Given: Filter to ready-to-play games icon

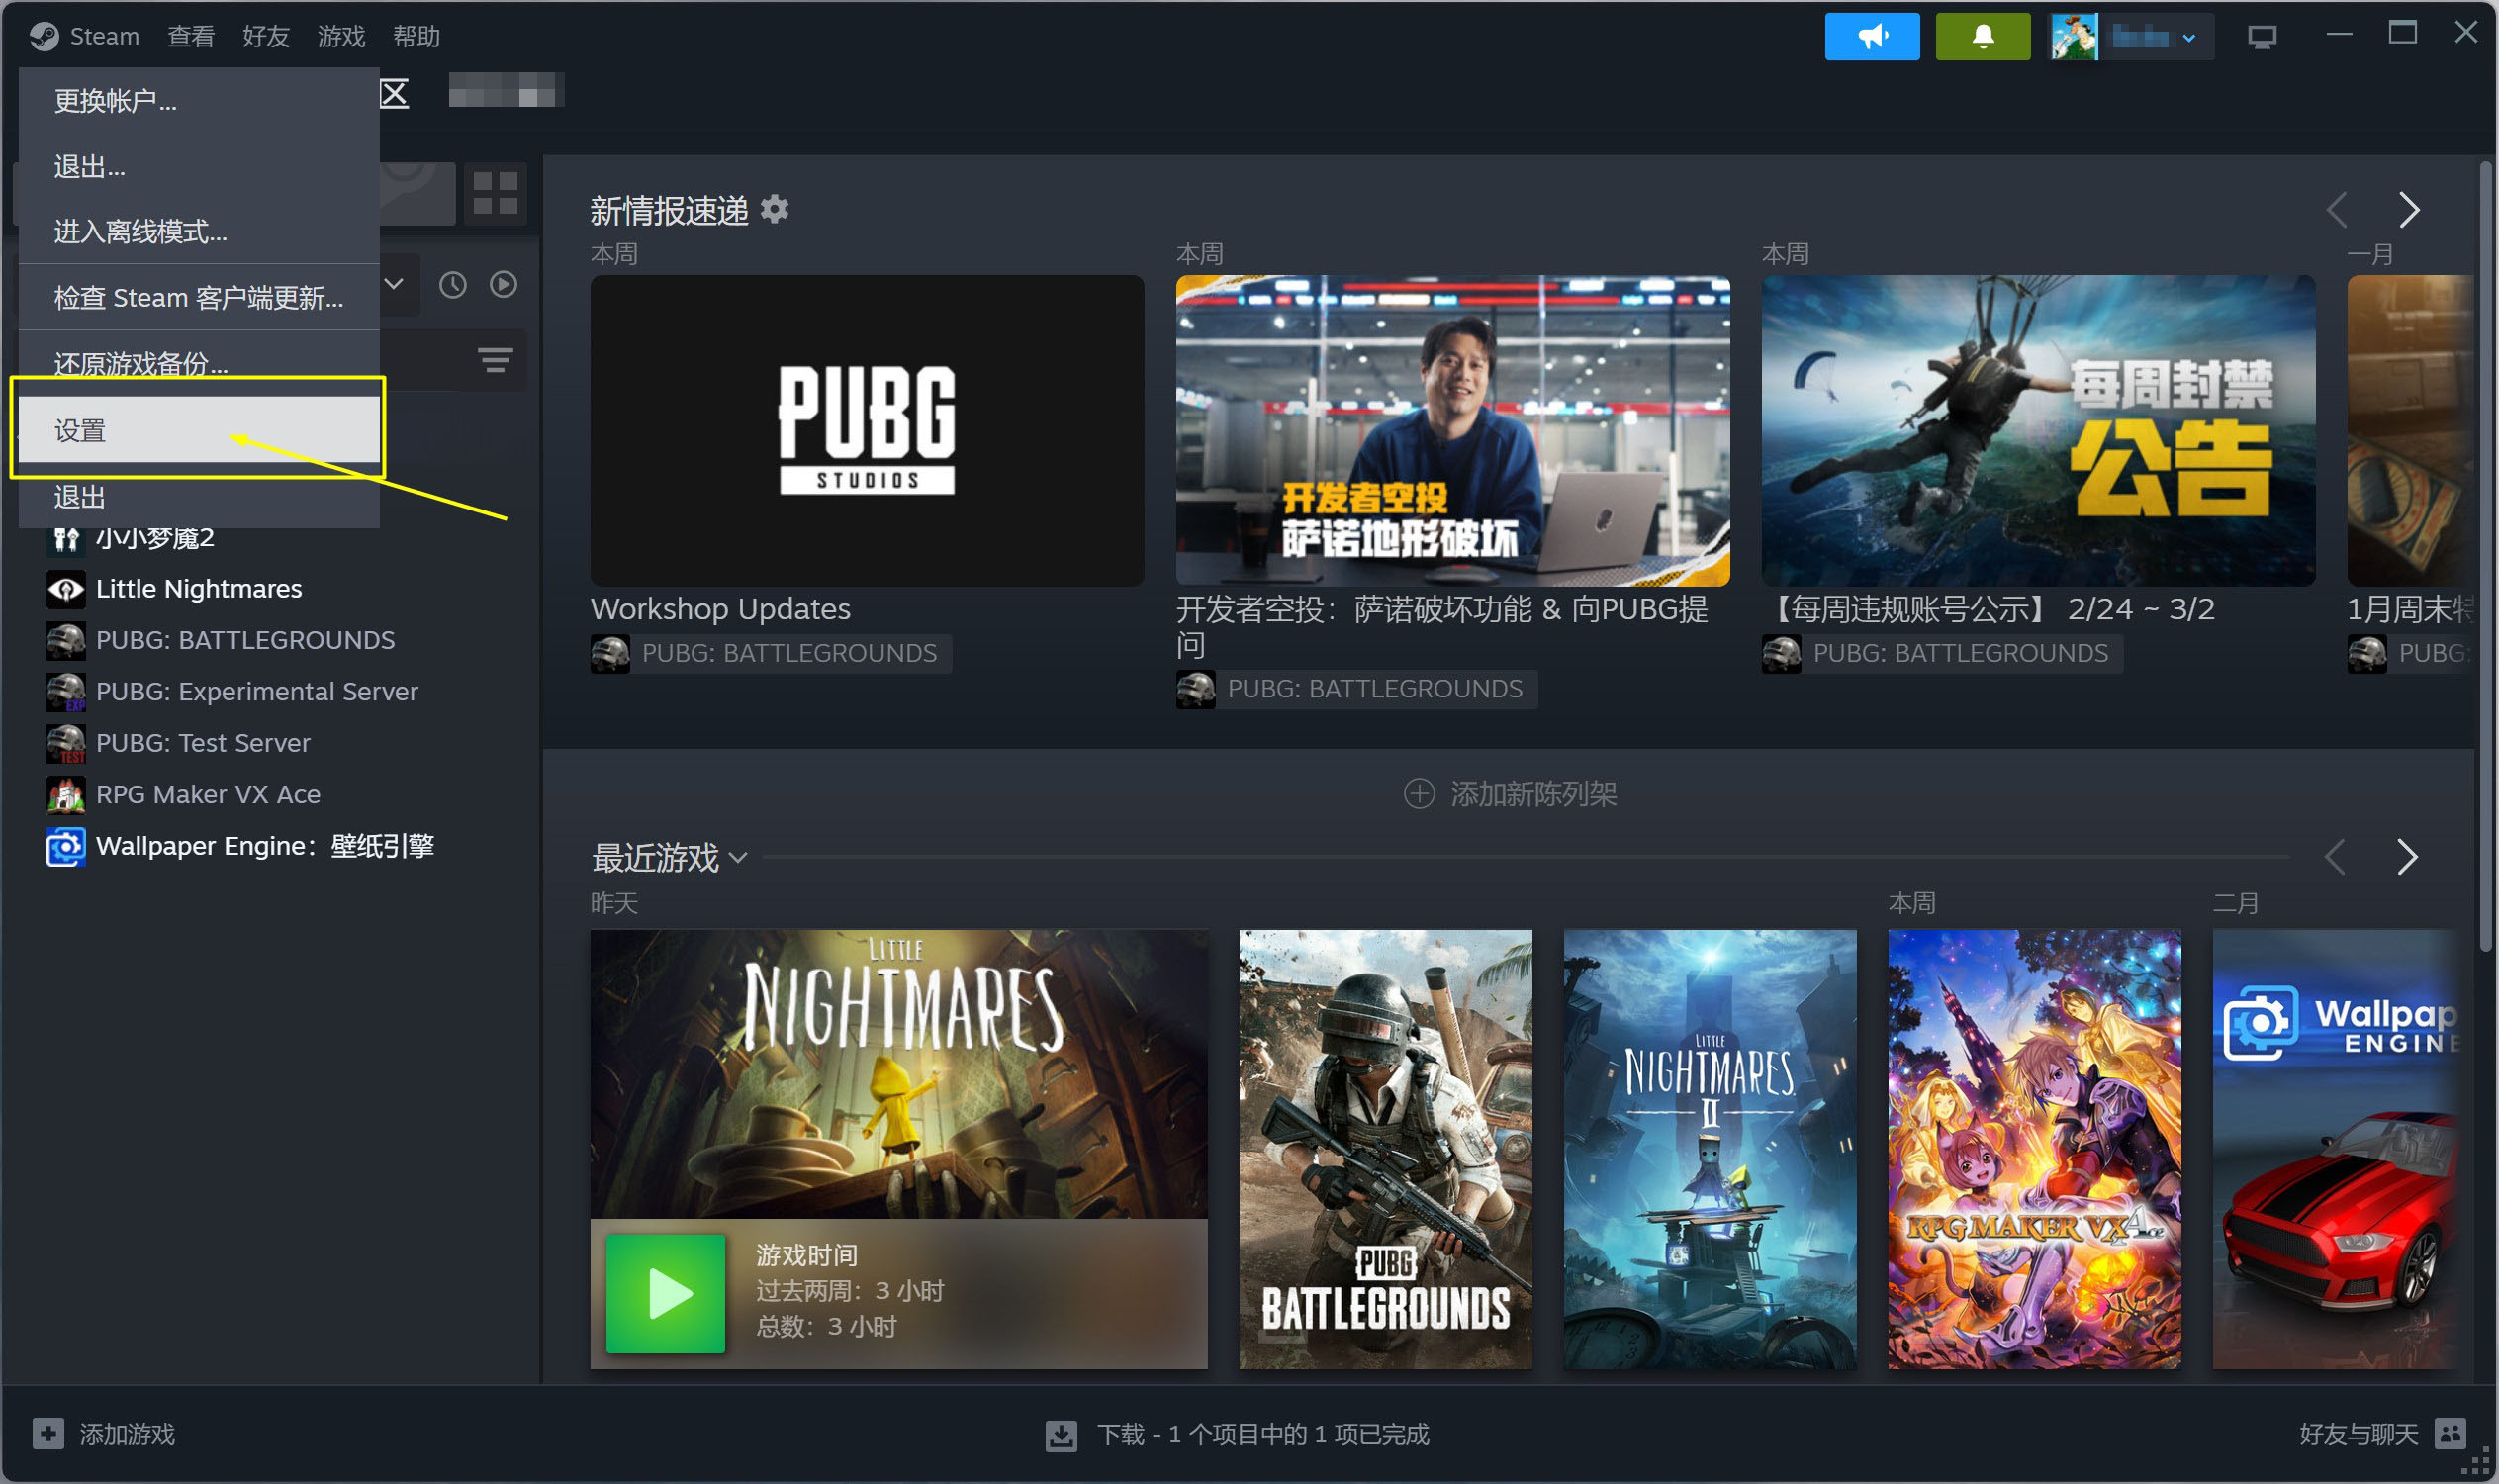Looking at the screenshot, I should coord(503,285).
